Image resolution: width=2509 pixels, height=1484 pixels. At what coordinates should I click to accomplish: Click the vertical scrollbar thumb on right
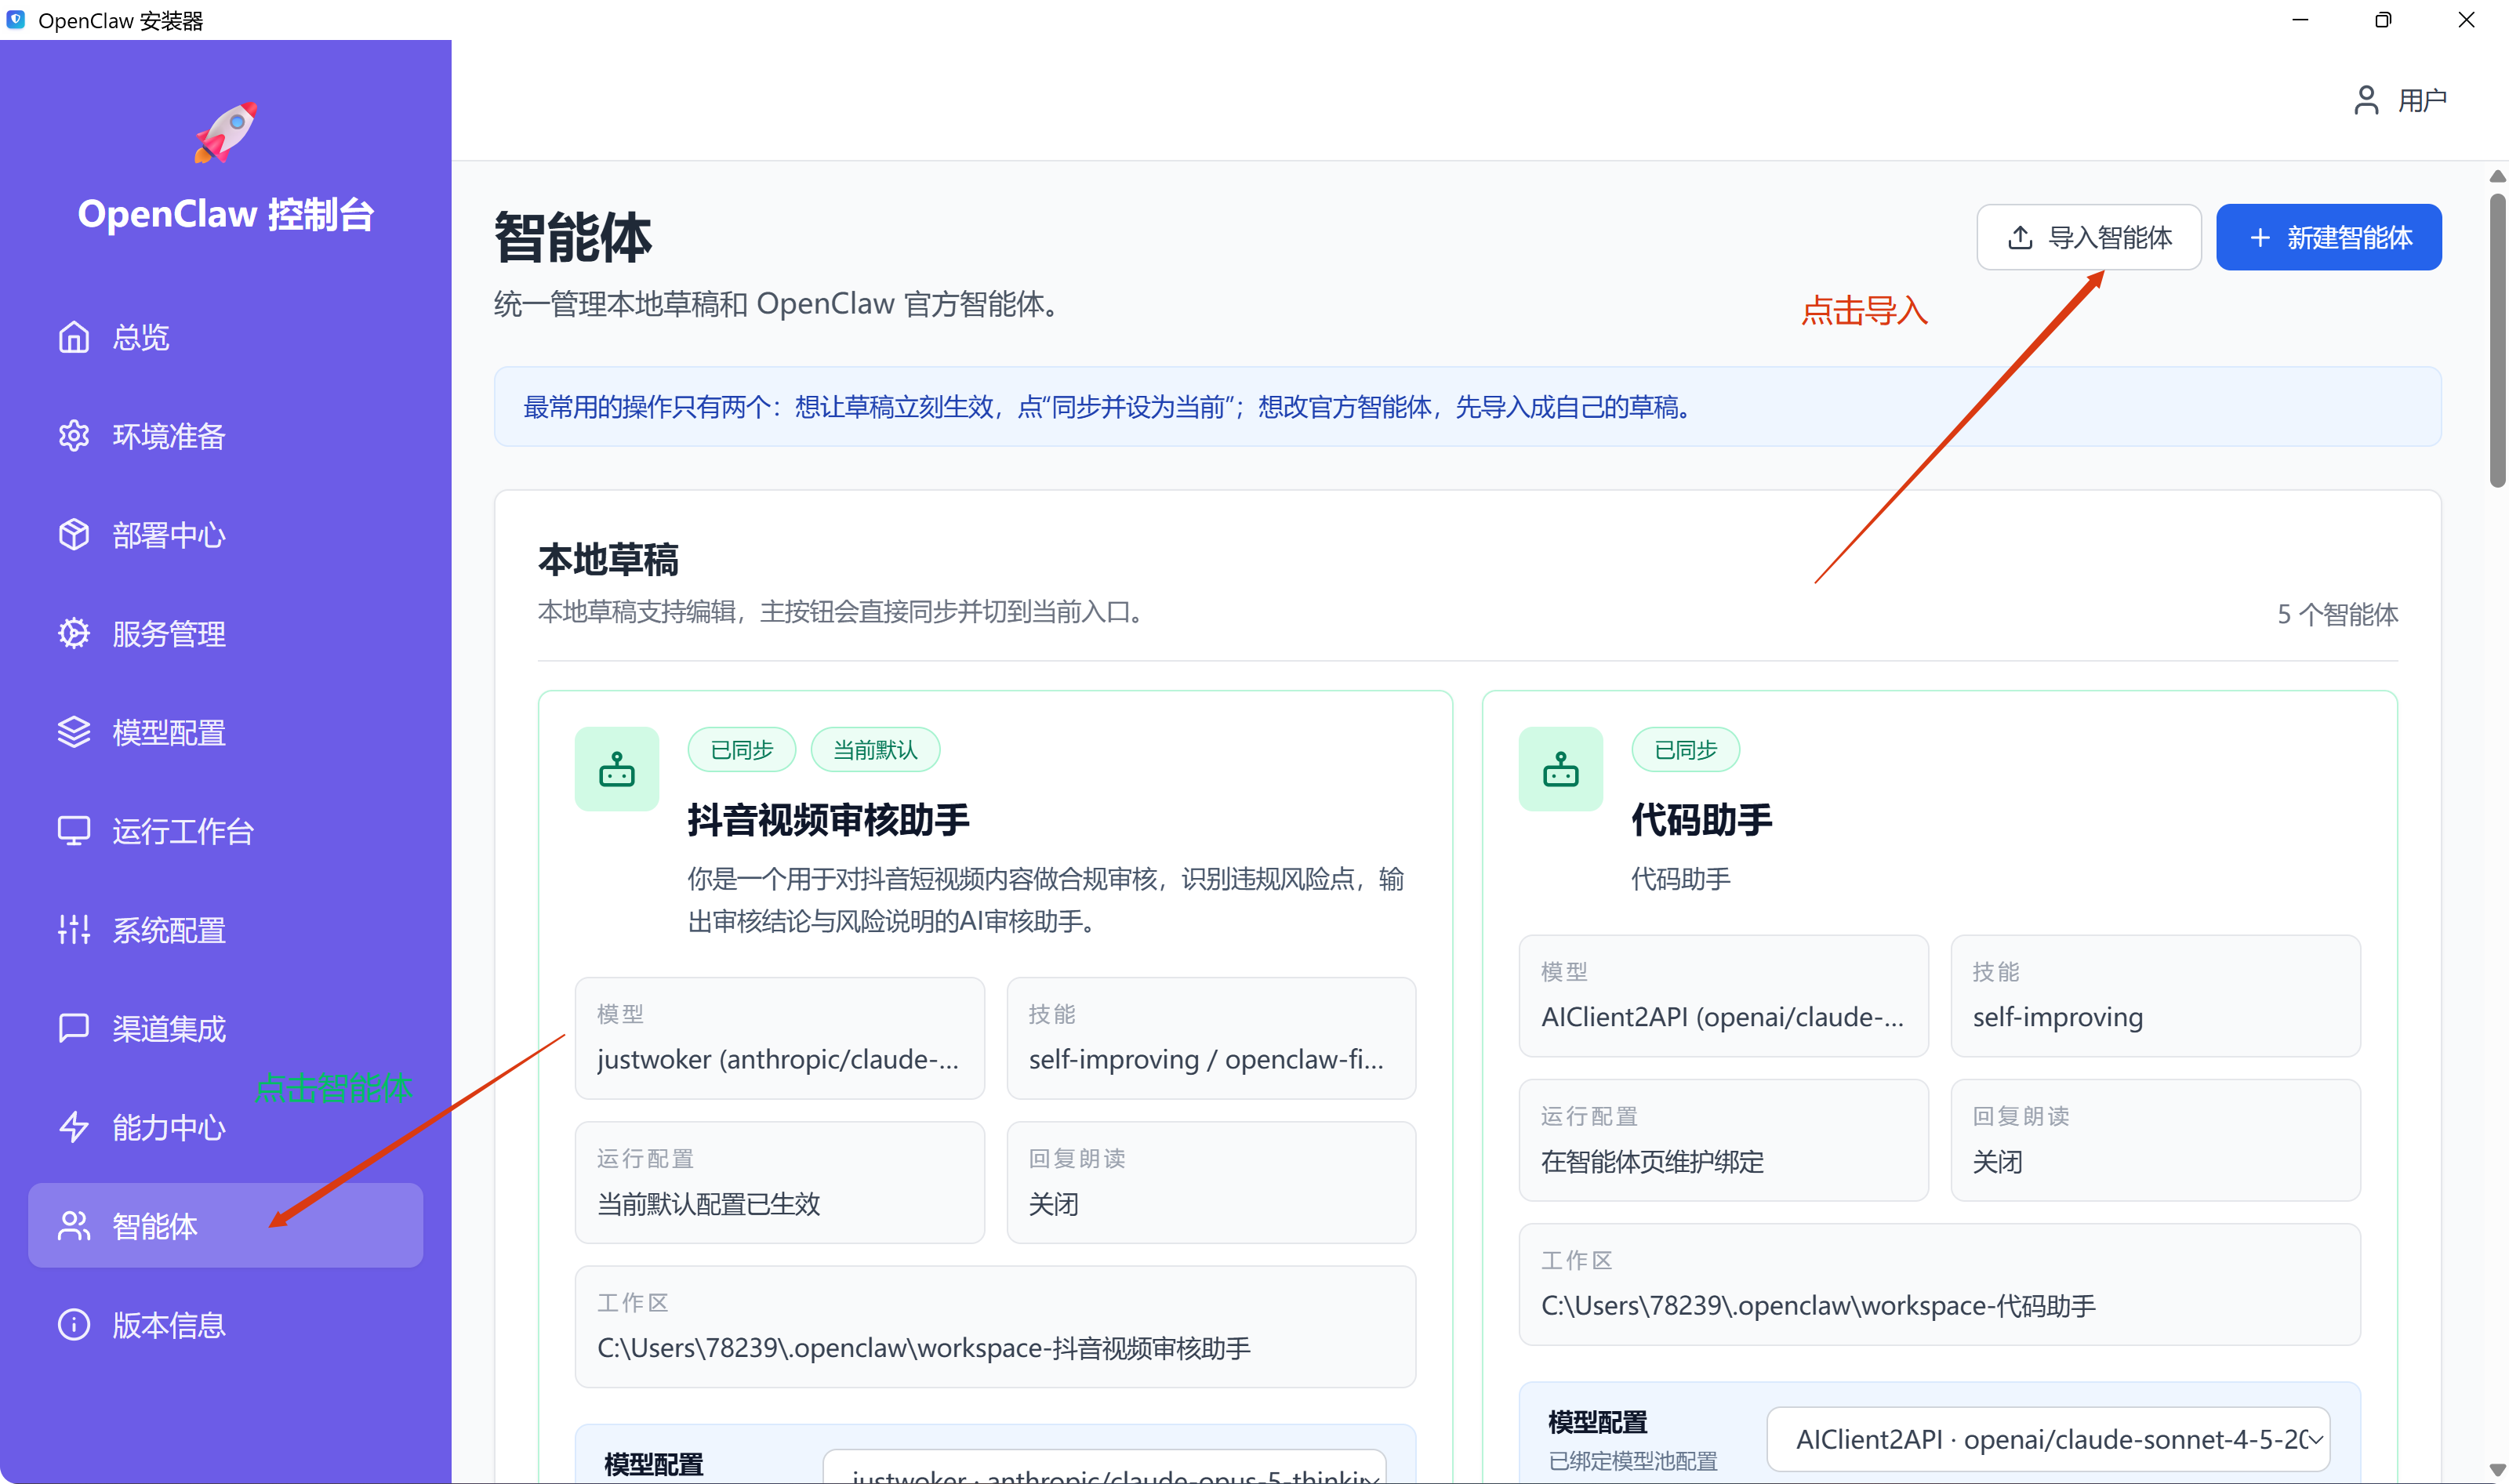2496,340
